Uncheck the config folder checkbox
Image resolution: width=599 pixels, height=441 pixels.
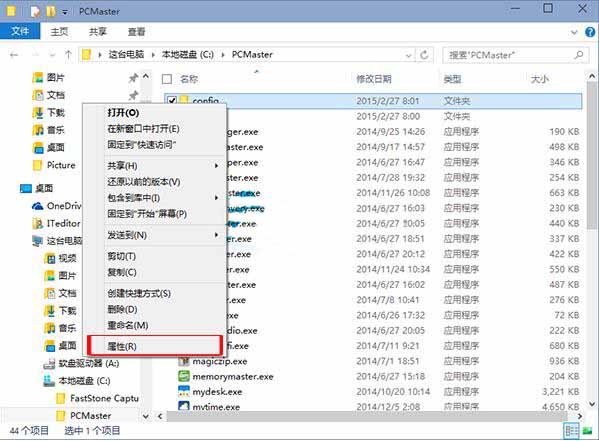[x=172, y=101]
